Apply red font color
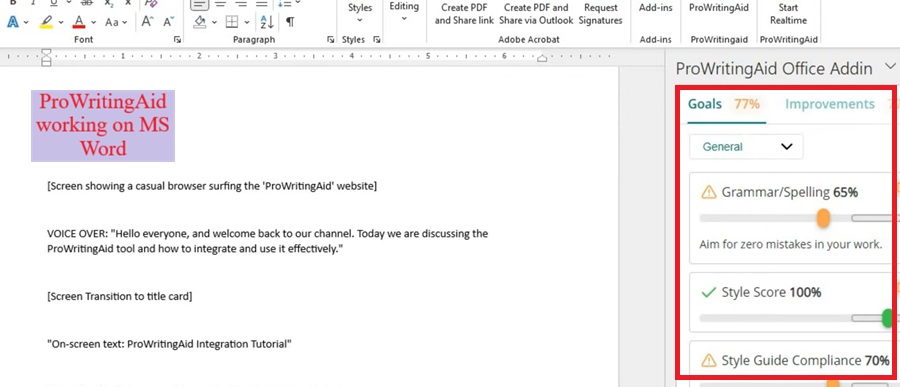 79,22
